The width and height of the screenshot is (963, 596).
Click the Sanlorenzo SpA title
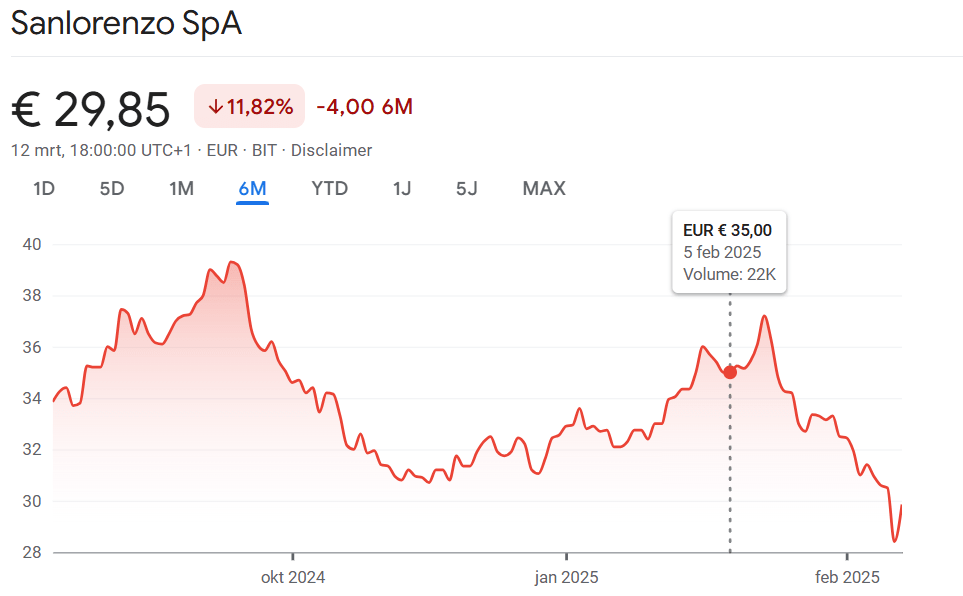(126, 24)
